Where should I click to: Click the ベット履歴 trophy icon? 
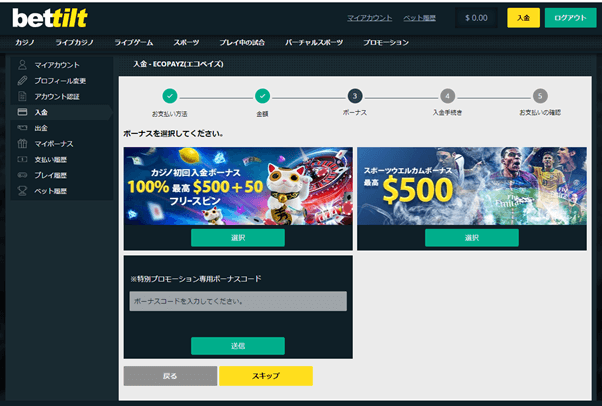click(x=22, y=191)
